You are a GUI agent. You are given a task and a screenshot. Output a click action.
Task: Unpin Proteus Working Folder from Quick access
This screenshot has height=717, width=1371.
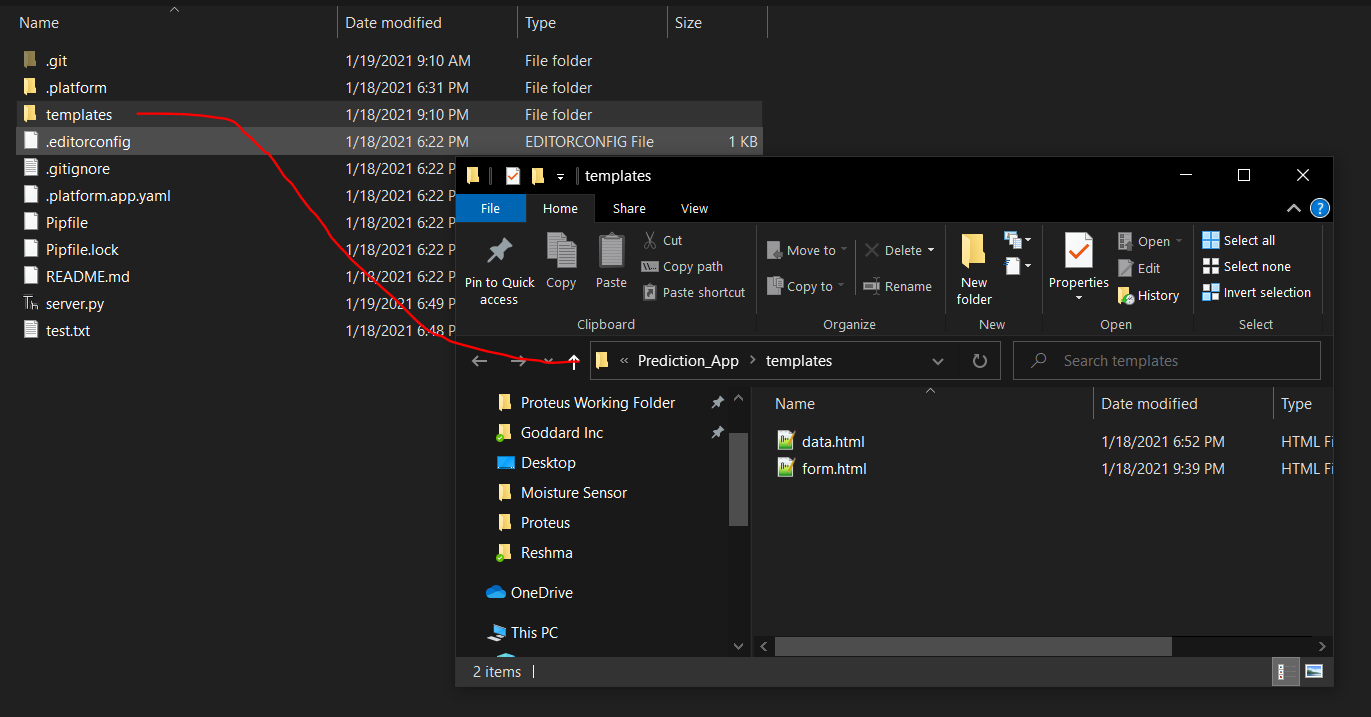[717, 403]
